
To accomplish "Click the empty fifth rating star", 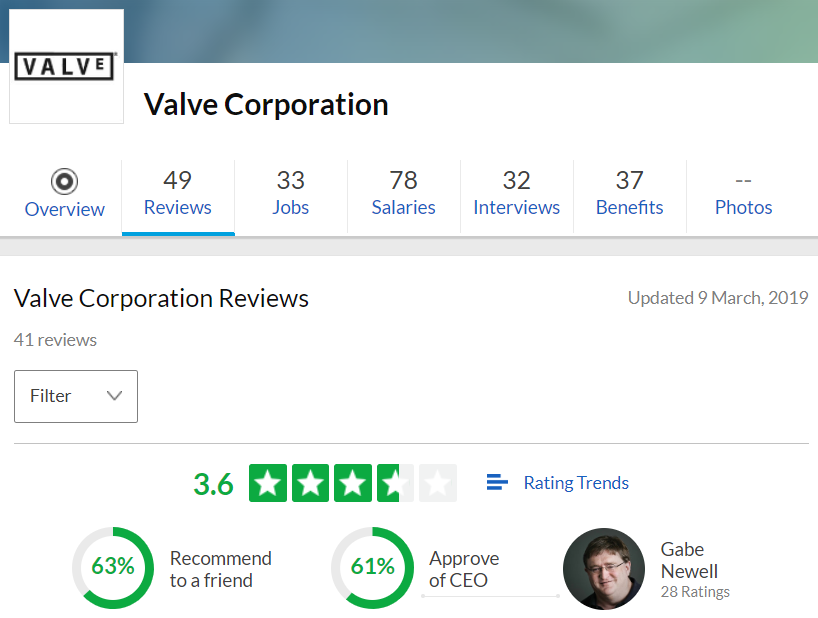I will tap(438, 483).
